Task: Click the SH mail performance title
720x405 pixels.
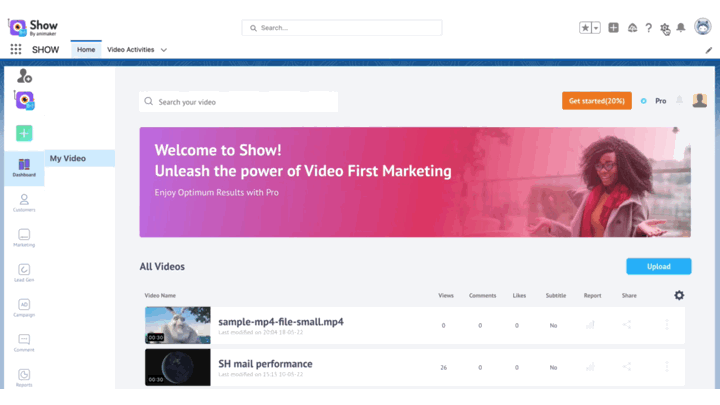Action: pyautogui.click(x=265, y=364)
